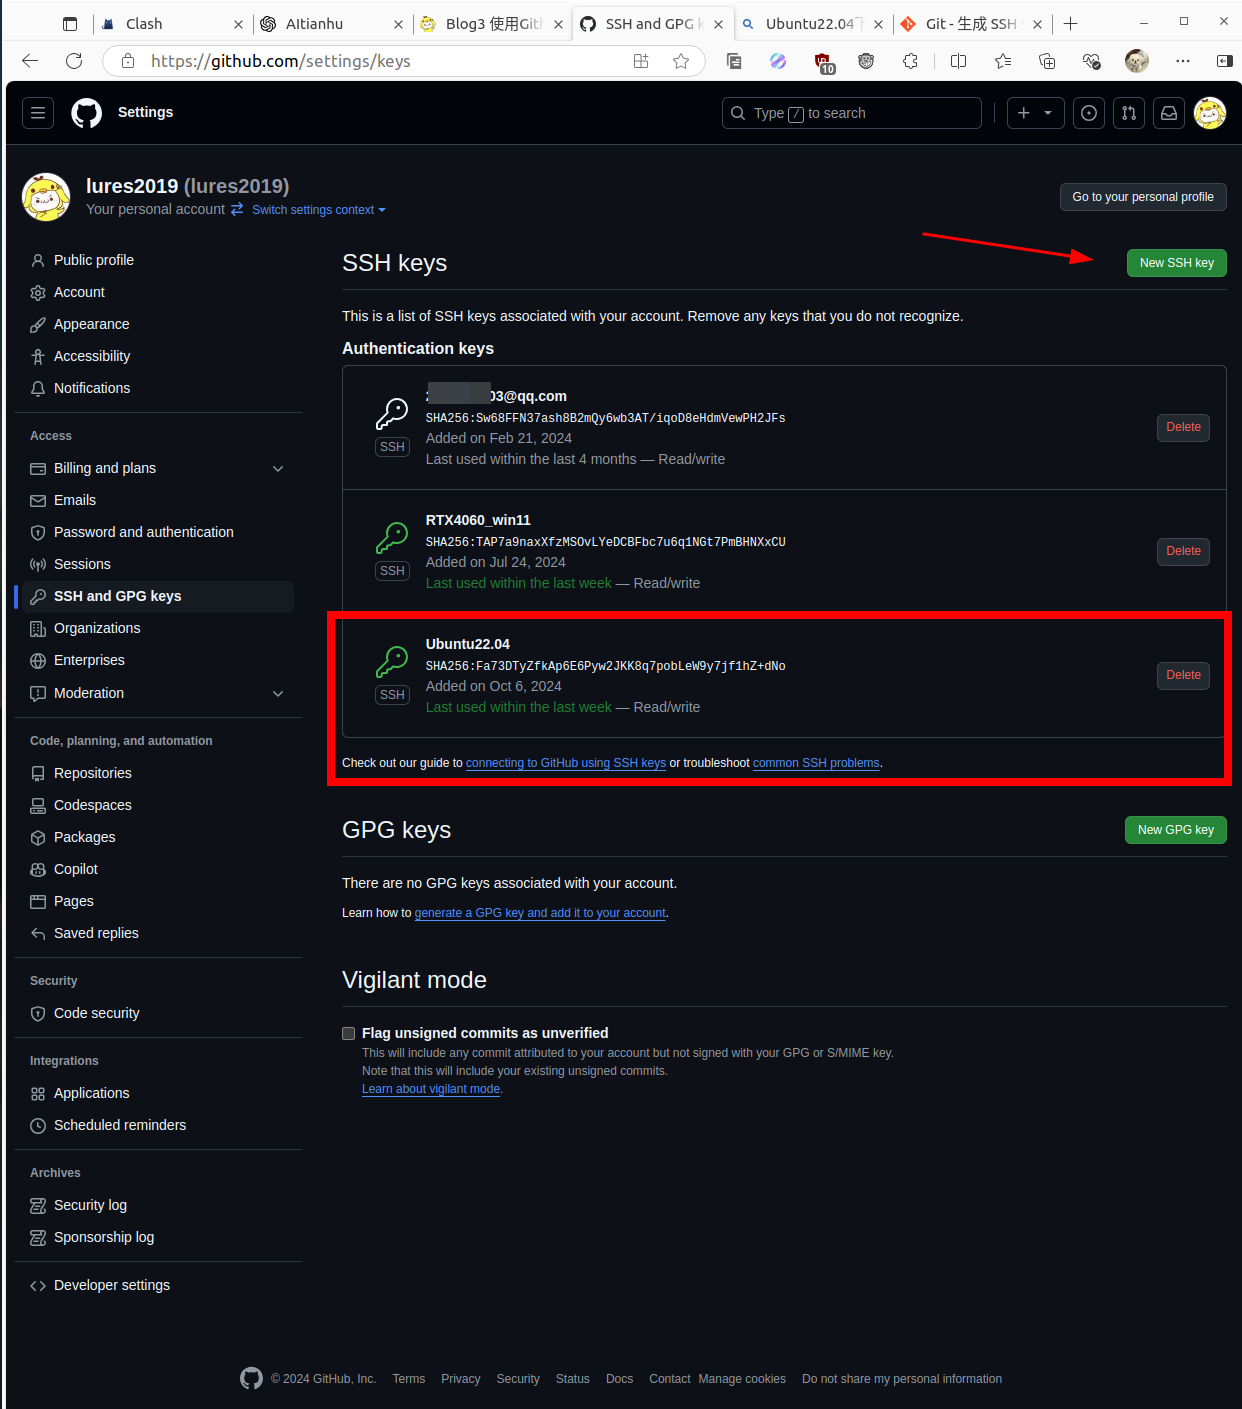The height and width of the screenshot is (1409, 1242).
Task: Open the Pull requests icon in header
Action: [1129, 113]
